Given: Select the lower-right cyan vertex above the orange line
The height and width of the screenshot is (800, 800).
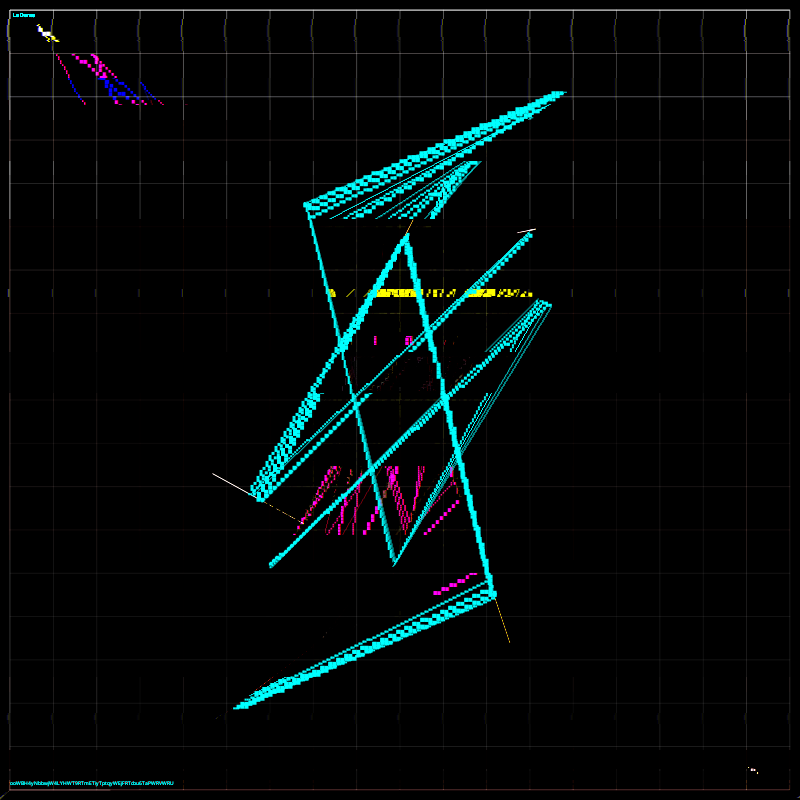Looking at the screenshot, I should tap(491, 594).
